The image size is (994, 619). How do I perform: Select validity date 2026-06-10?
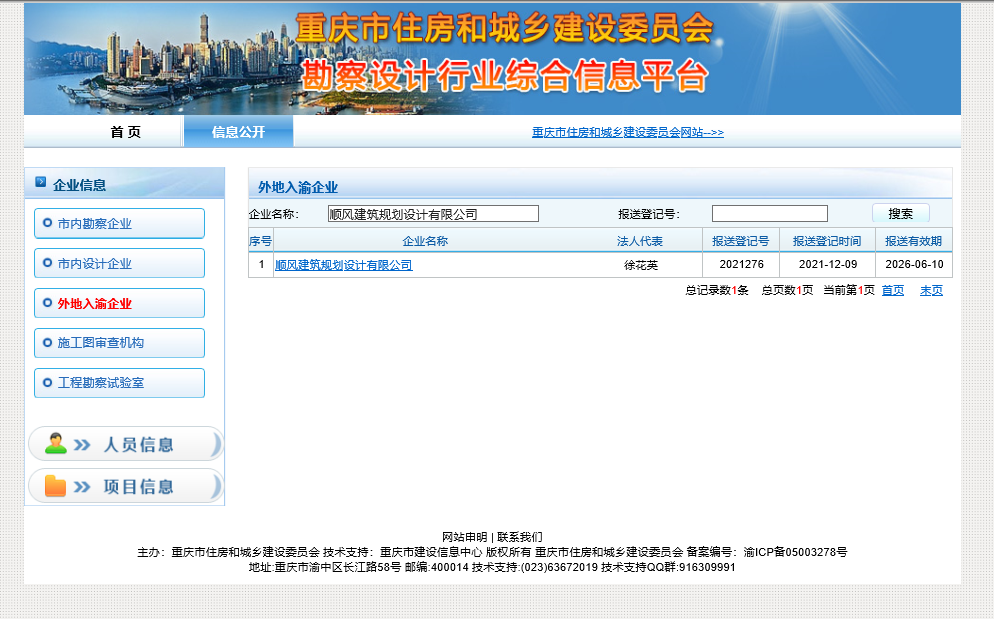(x=914, y=264)
